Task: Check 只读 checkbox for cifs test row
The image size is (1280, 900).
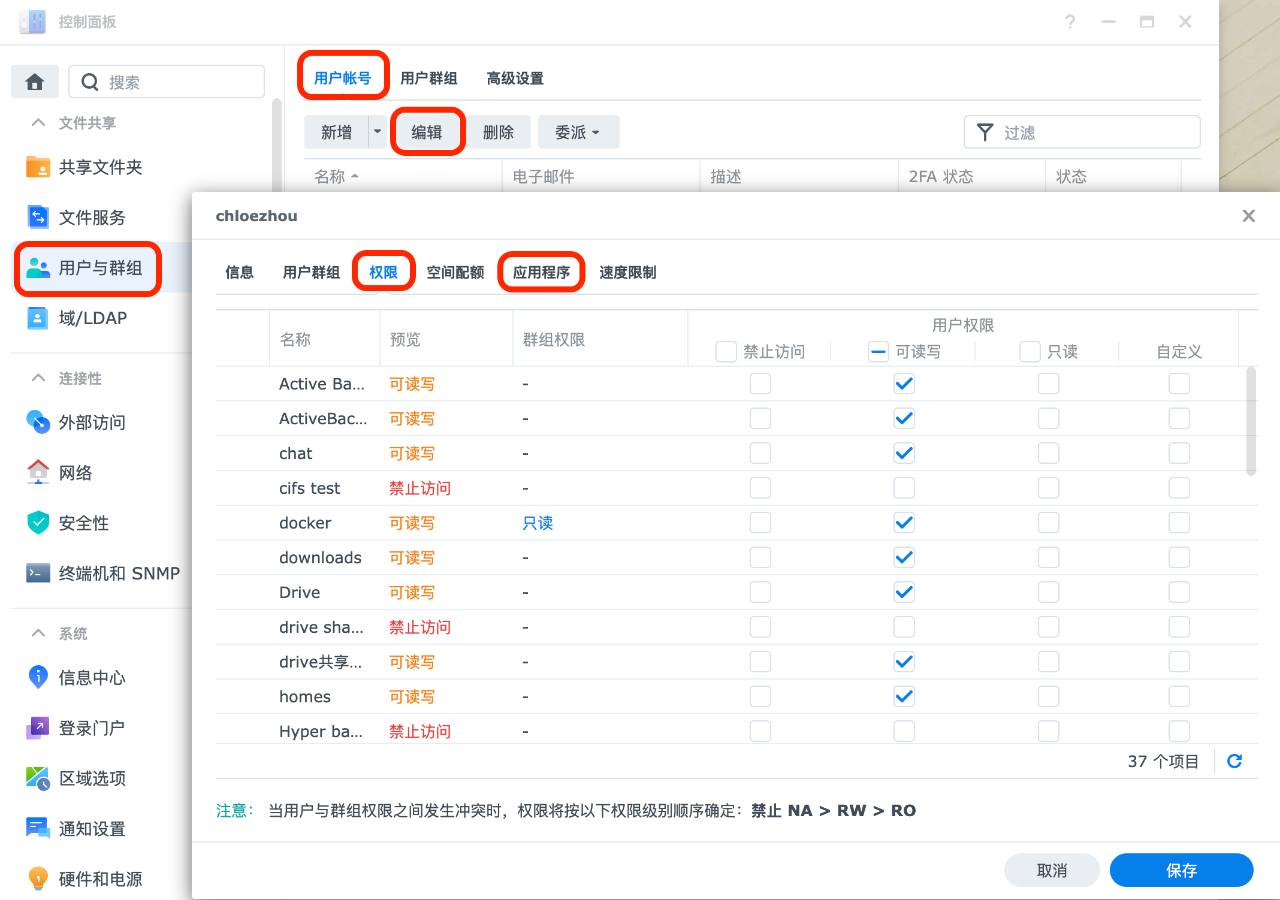Action: point(1048,488)
